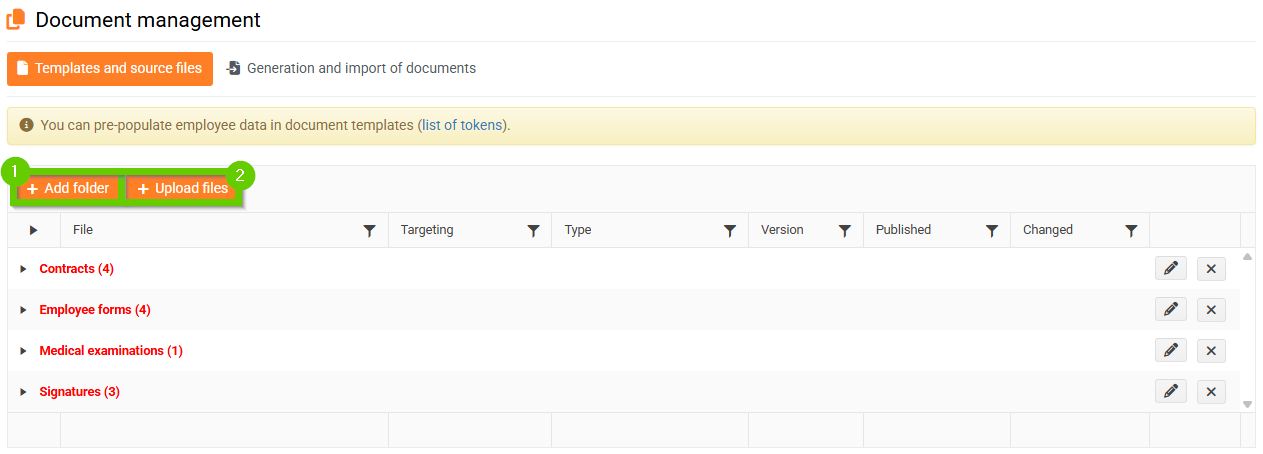This screenshot has width=1263, height=454.
Task: Open the list of tokens link
Action: [463, 126]
